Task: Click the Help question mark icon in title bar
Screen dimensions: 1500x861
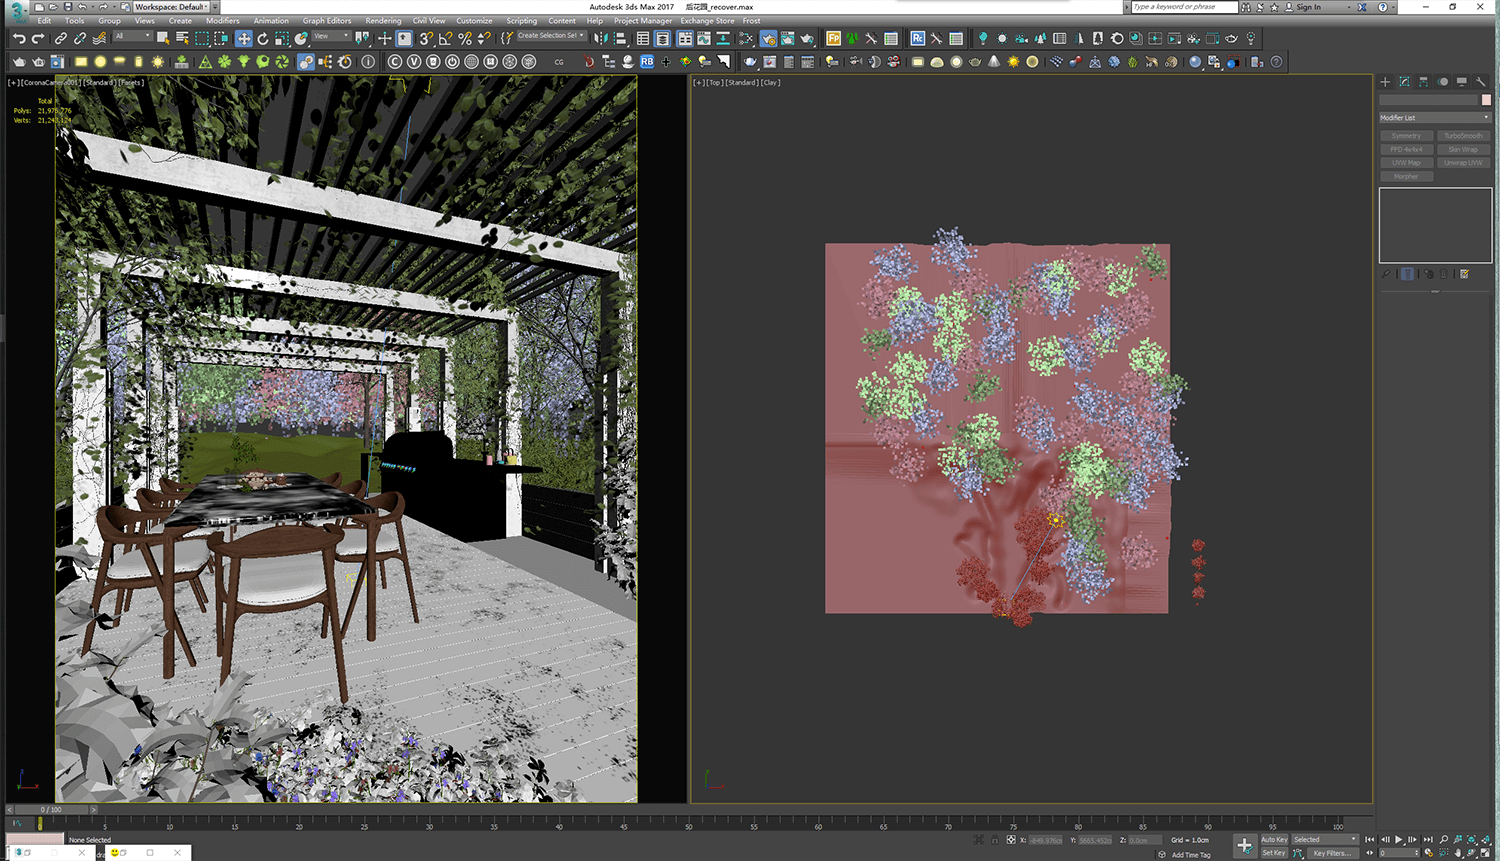Action: coord(1384,7)
